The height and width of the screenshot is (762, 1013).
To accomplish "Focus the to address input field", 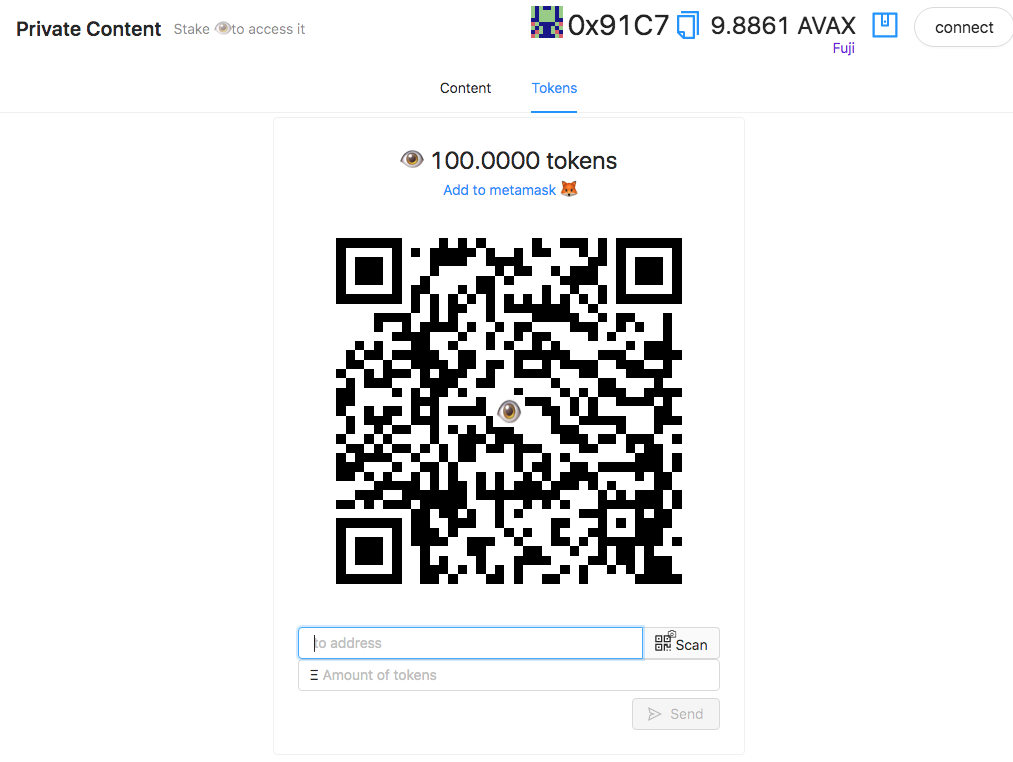I will [x=470, y=643].
